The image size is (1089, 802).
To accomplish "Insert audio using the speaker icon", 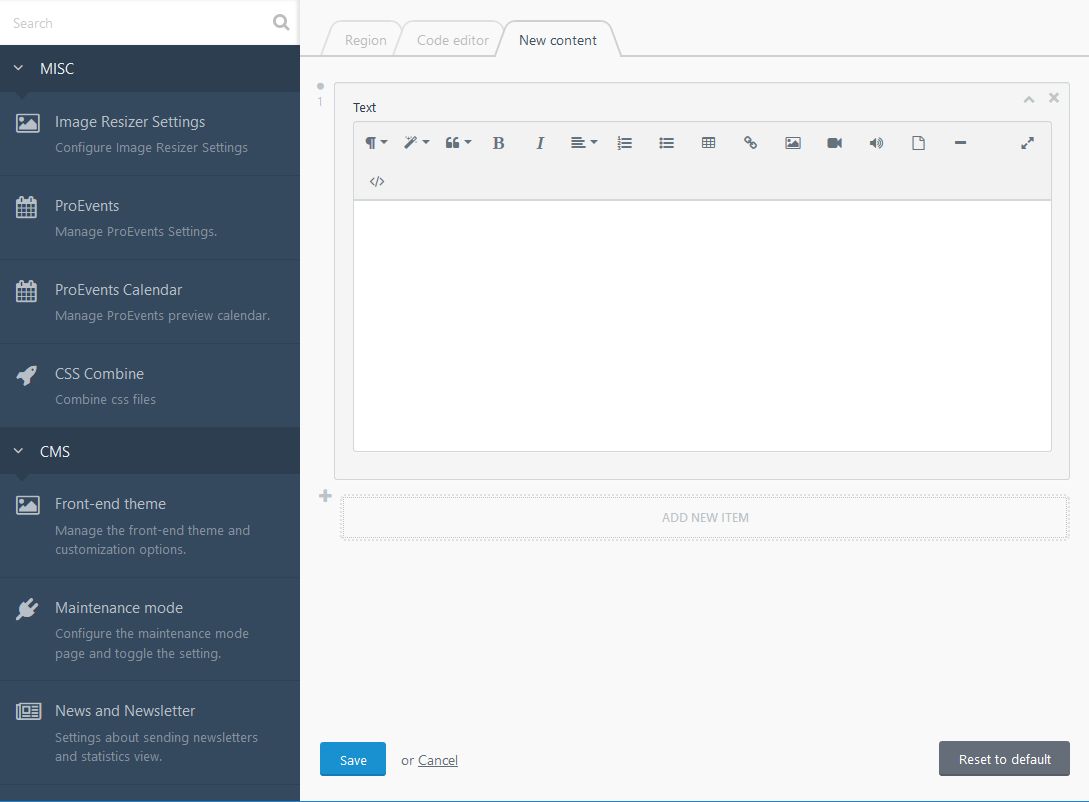I will (876, 143).
